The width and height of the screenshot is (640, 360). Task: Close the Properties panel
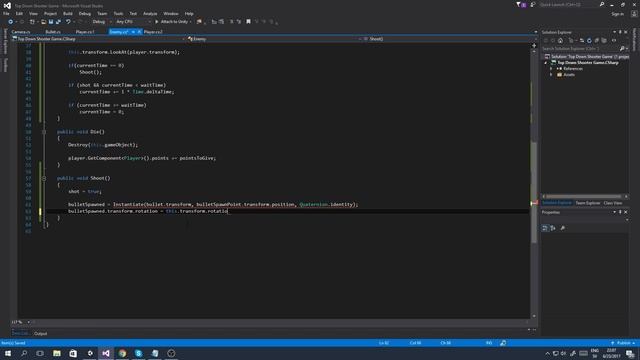point(626,212)
